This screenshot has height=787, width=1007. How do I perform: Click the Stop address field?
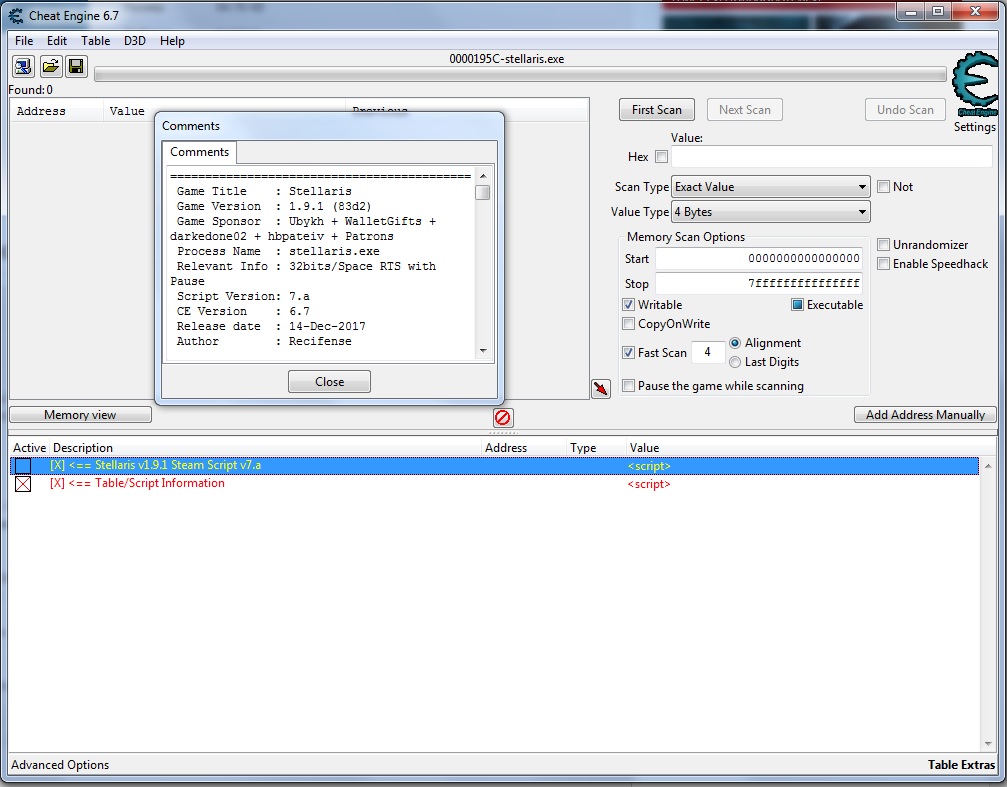click(758, 283)
